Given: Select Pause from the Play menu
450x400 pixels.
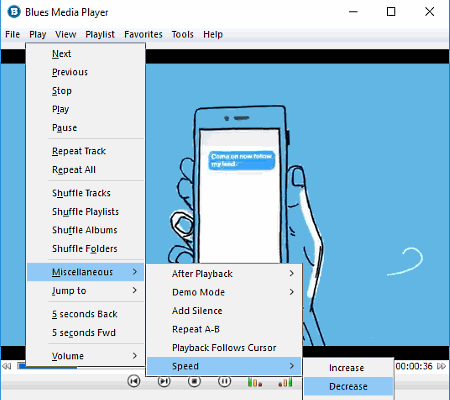Looking at the screenshot, I should click(x=85, y=128).
